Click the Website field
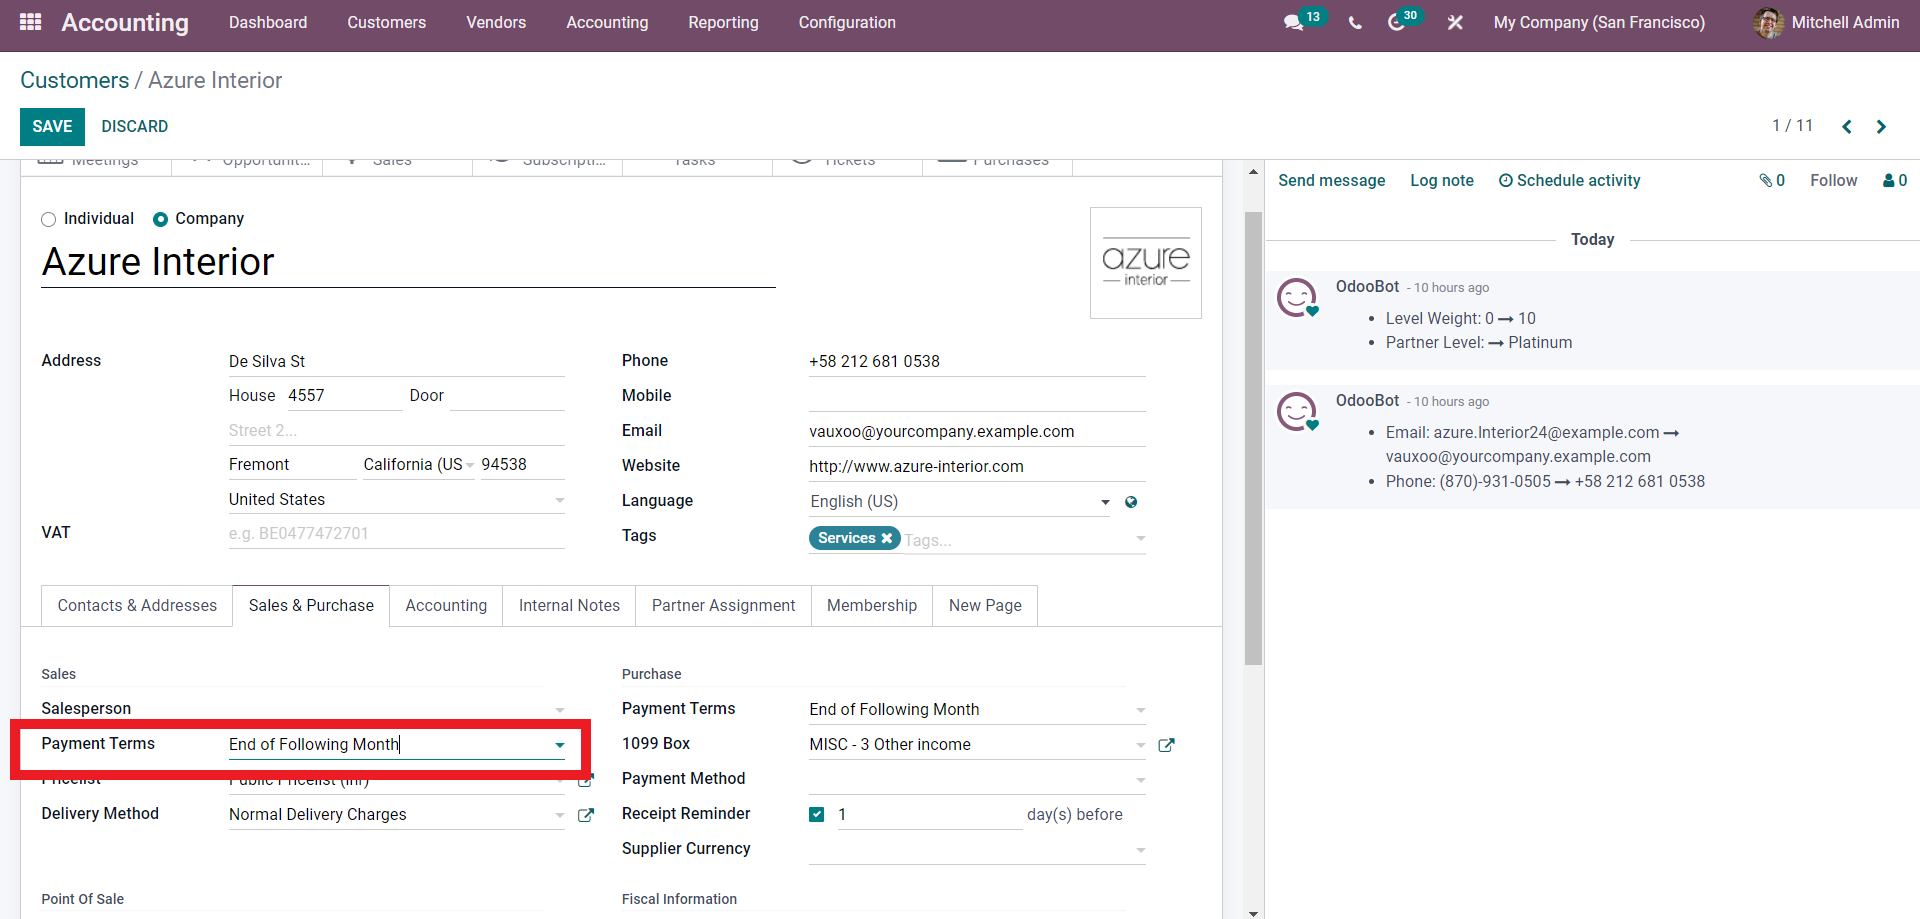 [977, 466]
